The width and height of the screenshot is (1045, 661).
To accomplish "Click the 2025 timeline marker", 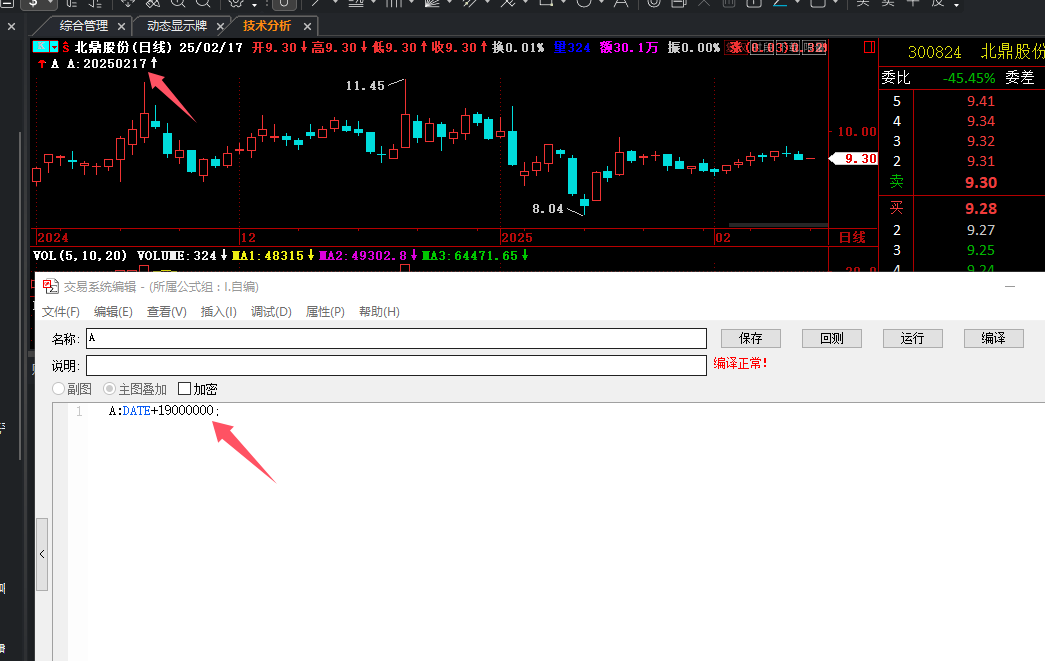I will (x=517, y=238).
